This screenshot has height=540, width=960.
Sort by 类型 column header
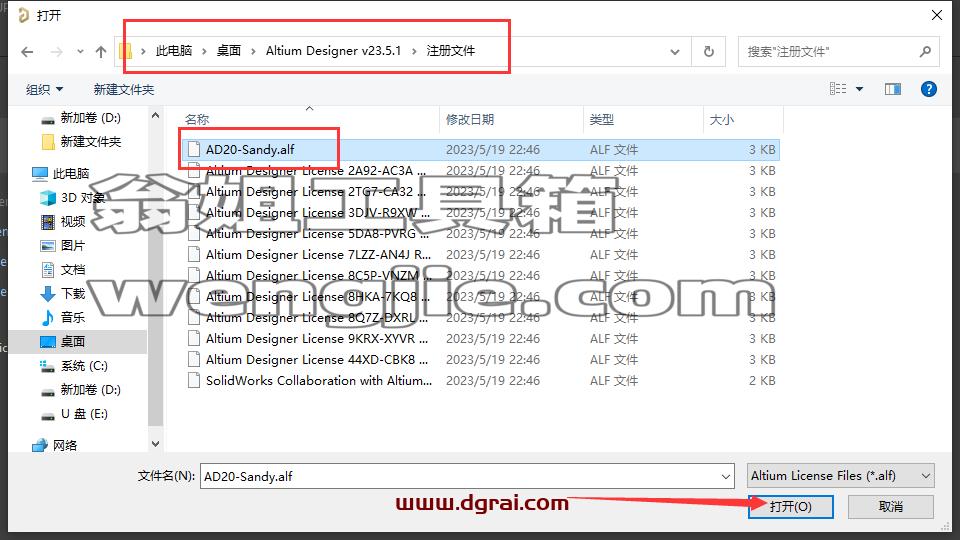[601, 119]
